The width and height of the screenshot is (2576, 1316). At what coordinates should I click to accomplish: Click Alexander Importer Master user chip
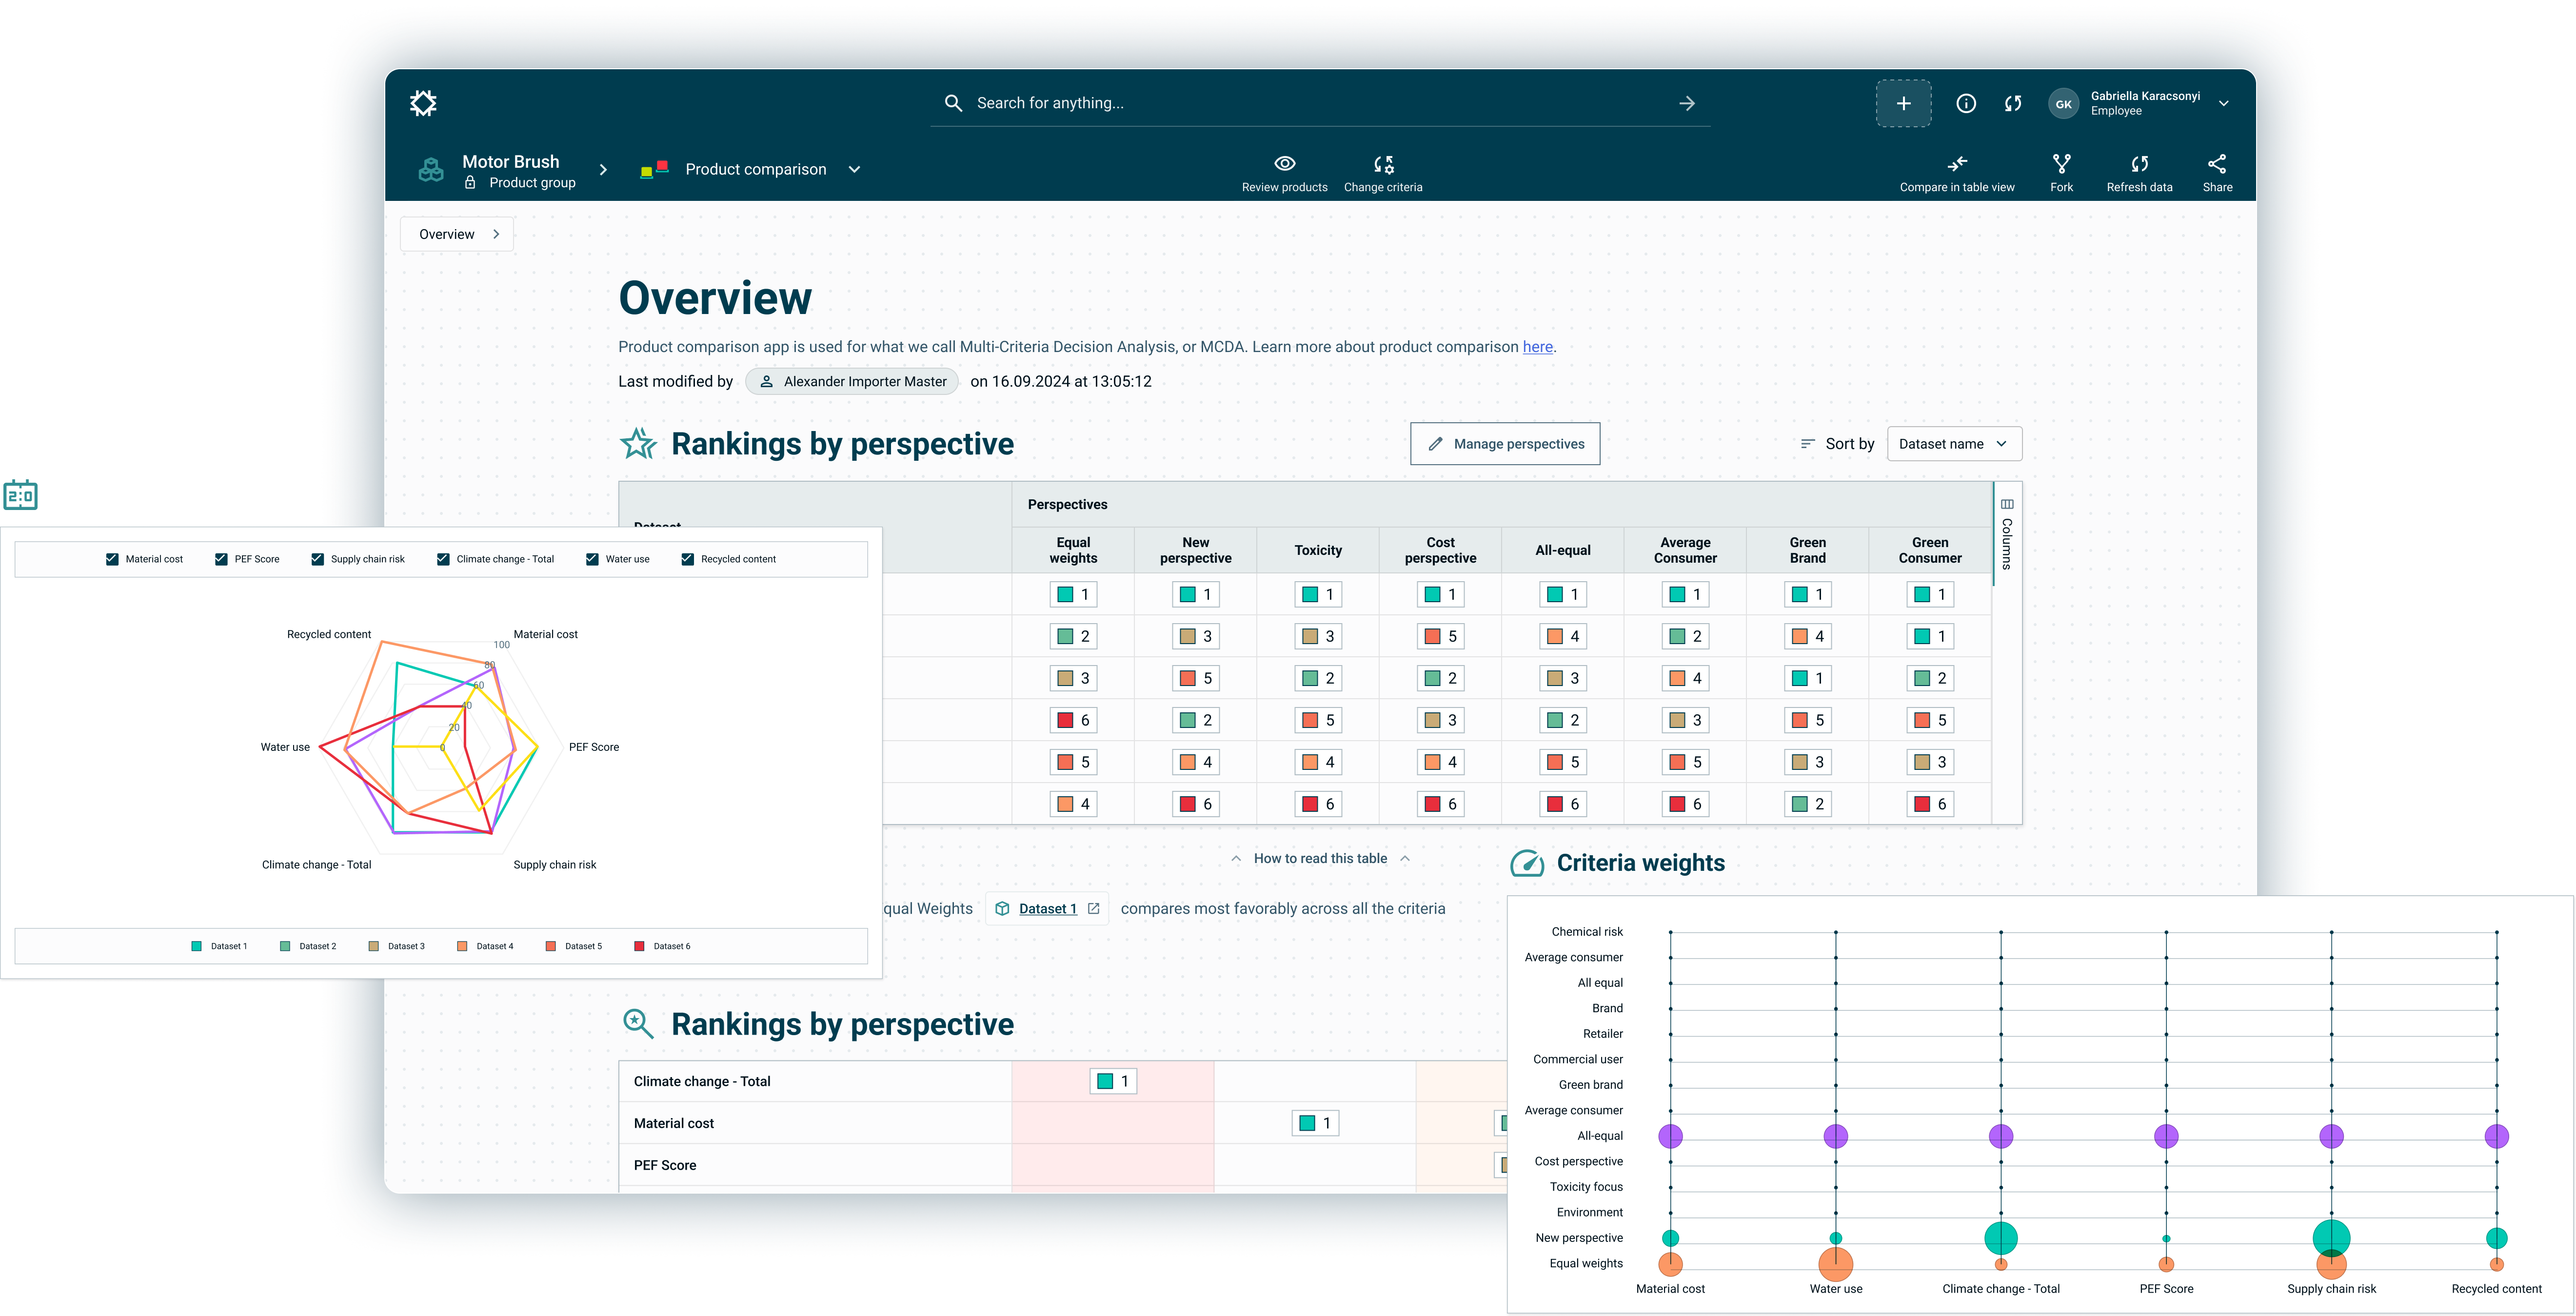[852, 381]
